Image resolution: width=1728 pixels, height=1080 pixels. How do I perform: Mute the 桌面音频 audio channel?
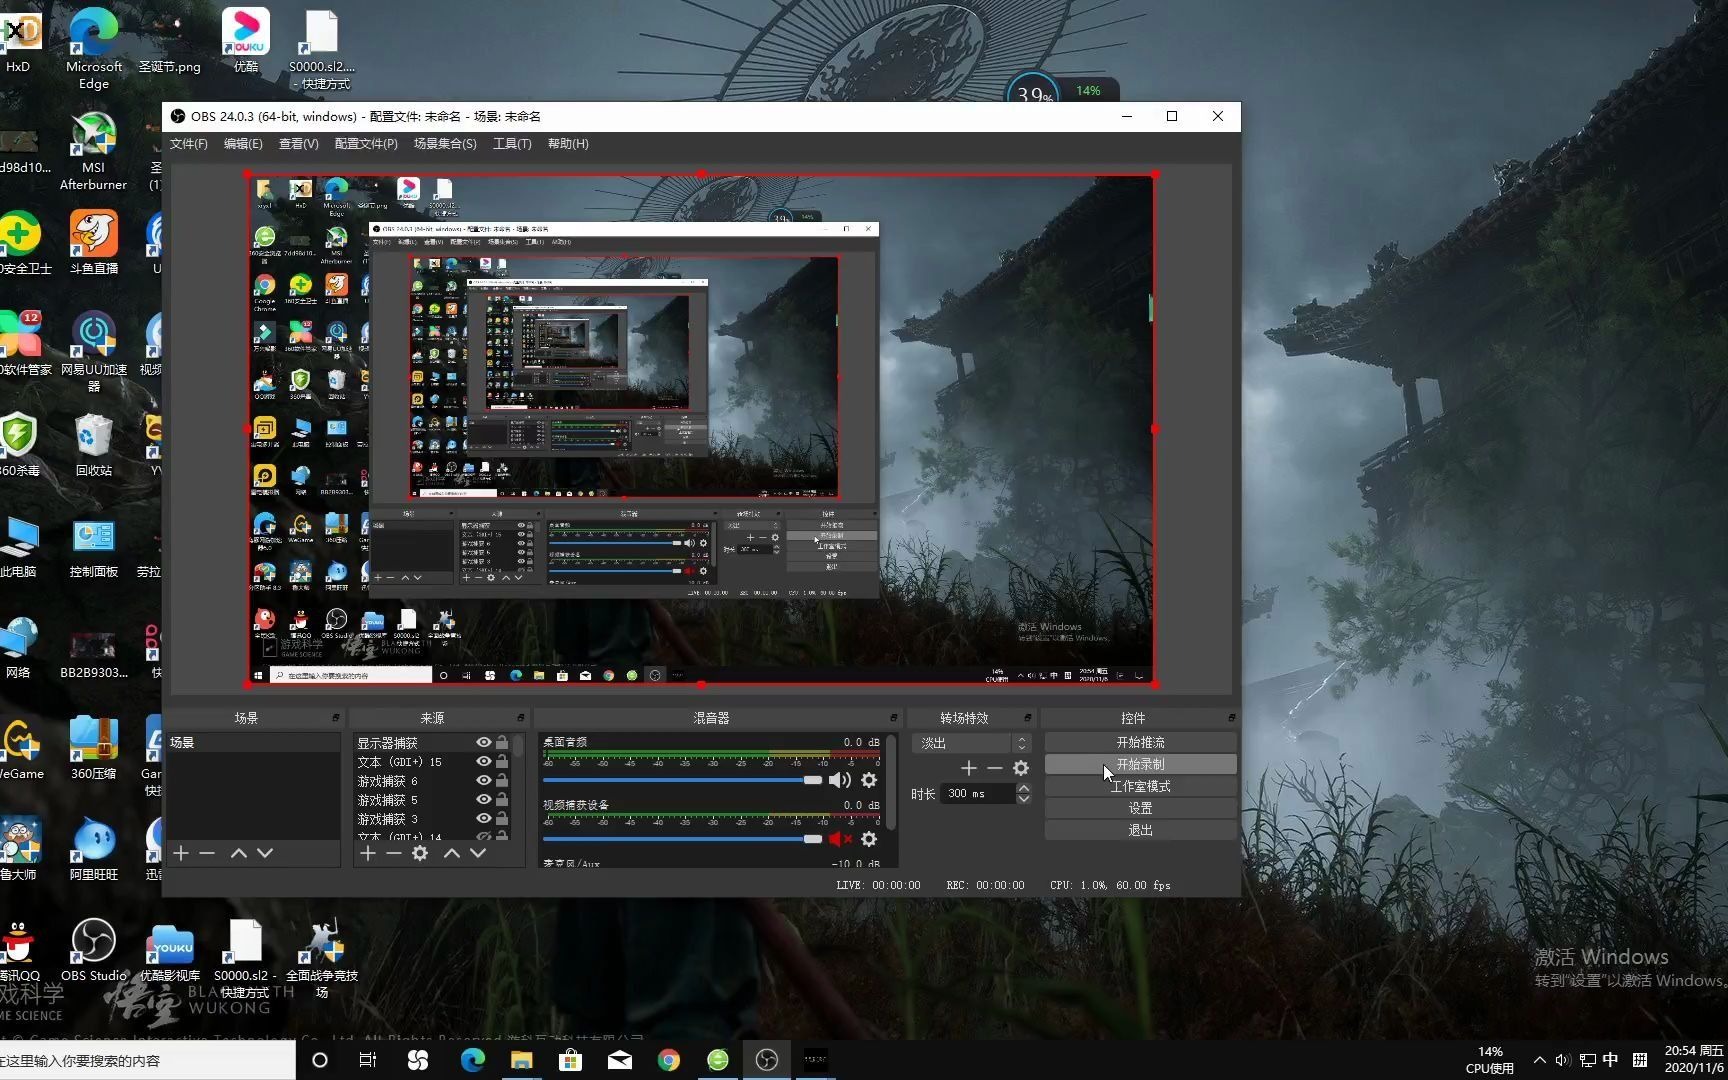pos(840,780)
